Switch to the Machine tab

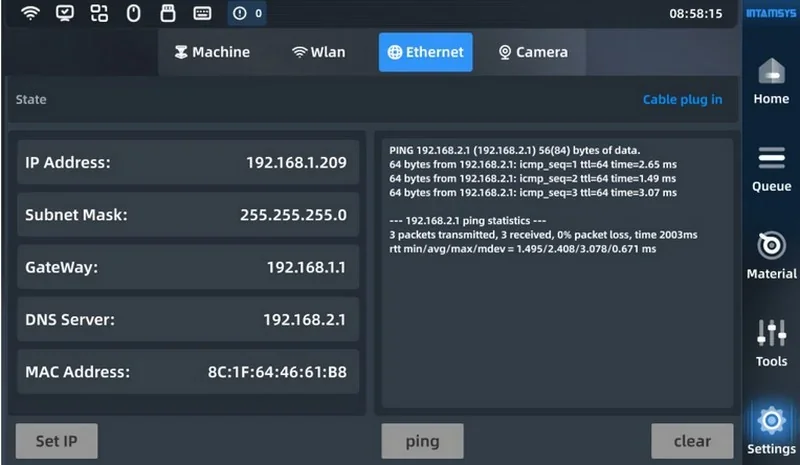click(212, 52)
